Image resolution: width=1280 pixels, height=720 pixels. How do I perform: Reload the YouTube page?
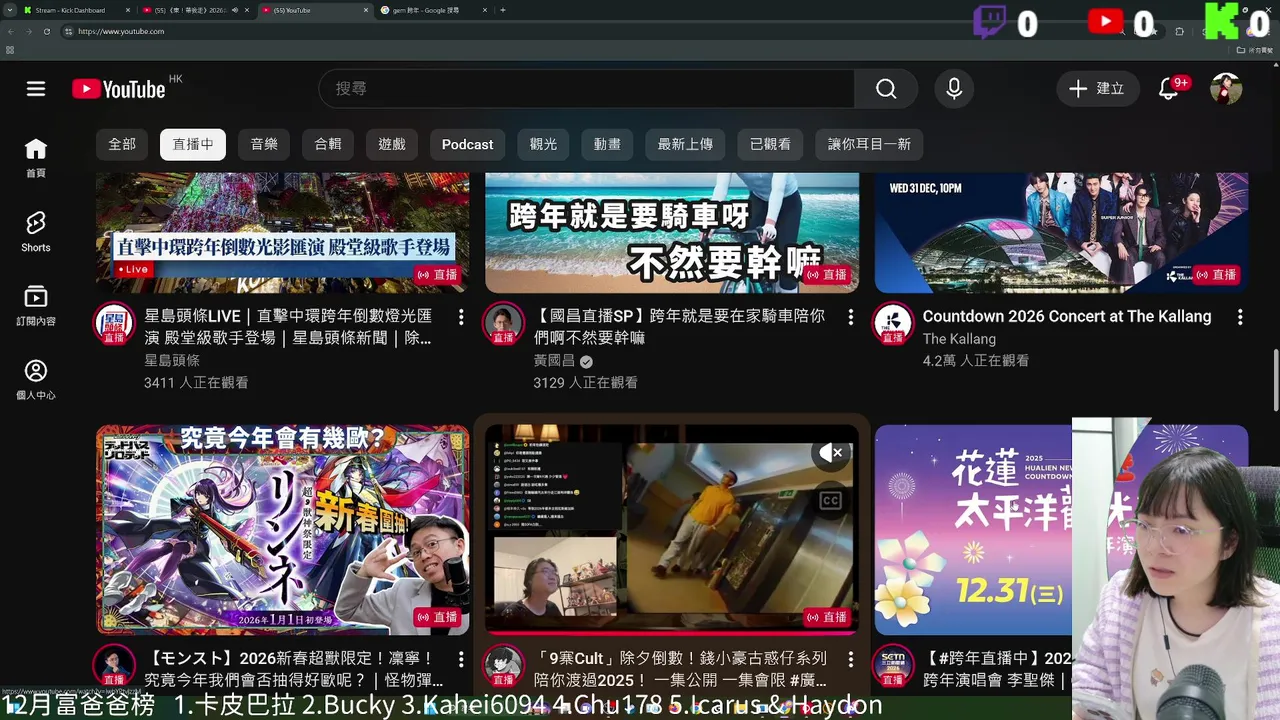point(49,31)
